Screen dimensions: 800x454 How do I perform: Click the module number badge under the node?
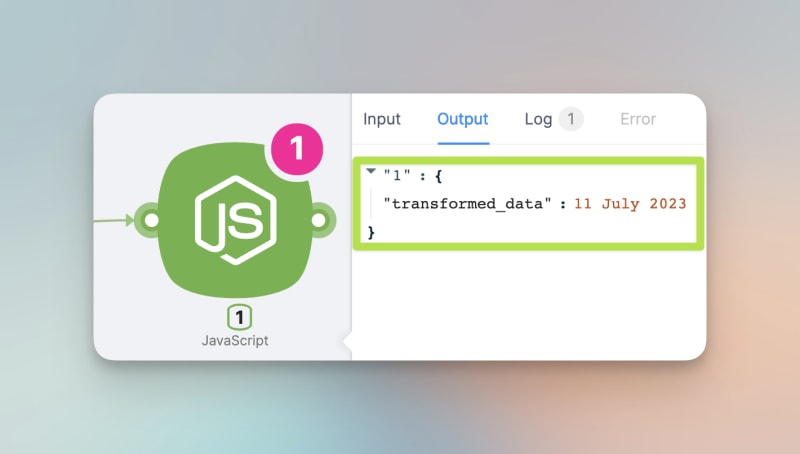(x=239, y=317)
